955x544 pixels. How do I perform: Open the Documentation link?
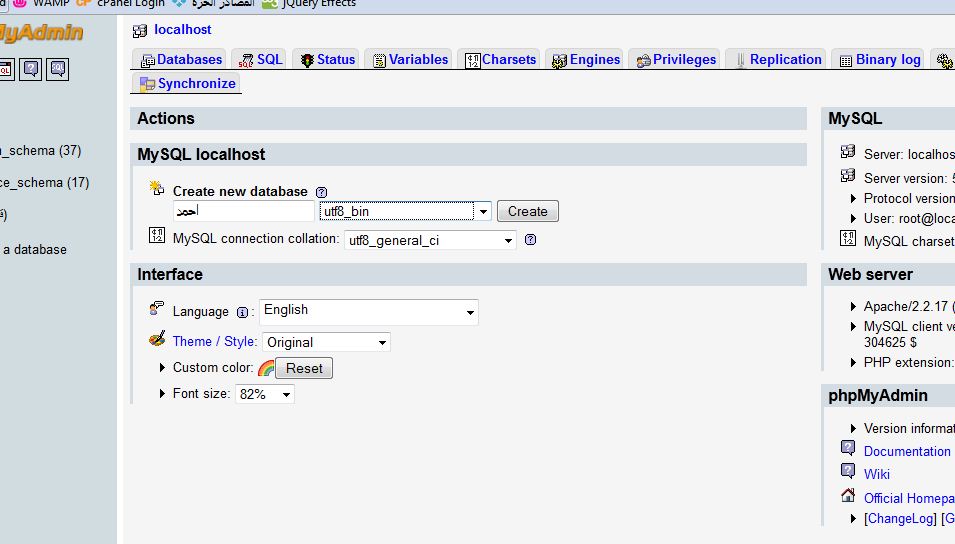coord(907,451)
